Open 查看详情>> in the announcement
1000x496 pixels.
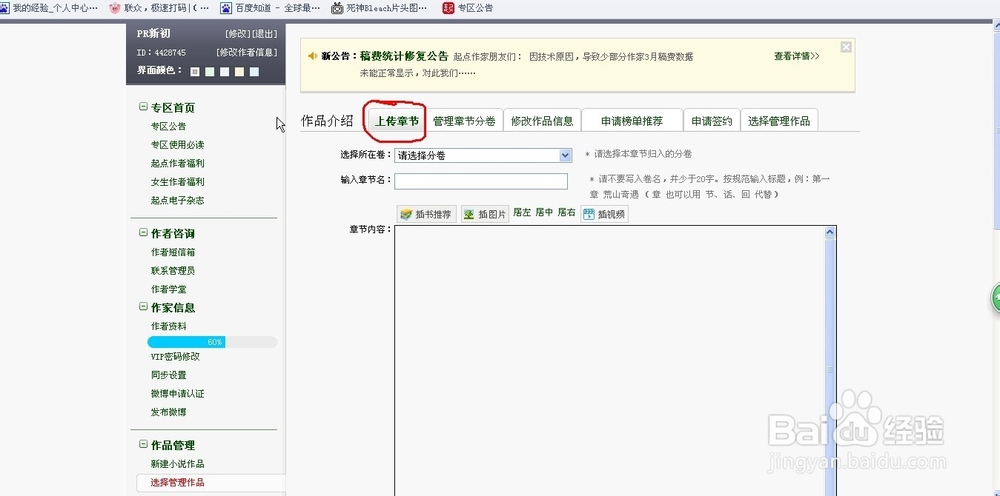797,56
